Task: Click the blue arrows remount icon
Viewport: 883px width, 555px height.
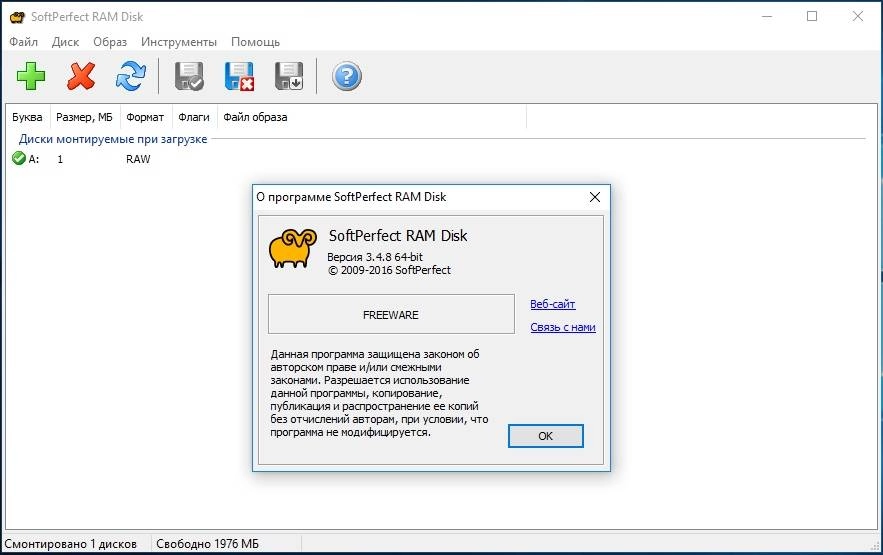Action: pos(131,76)
